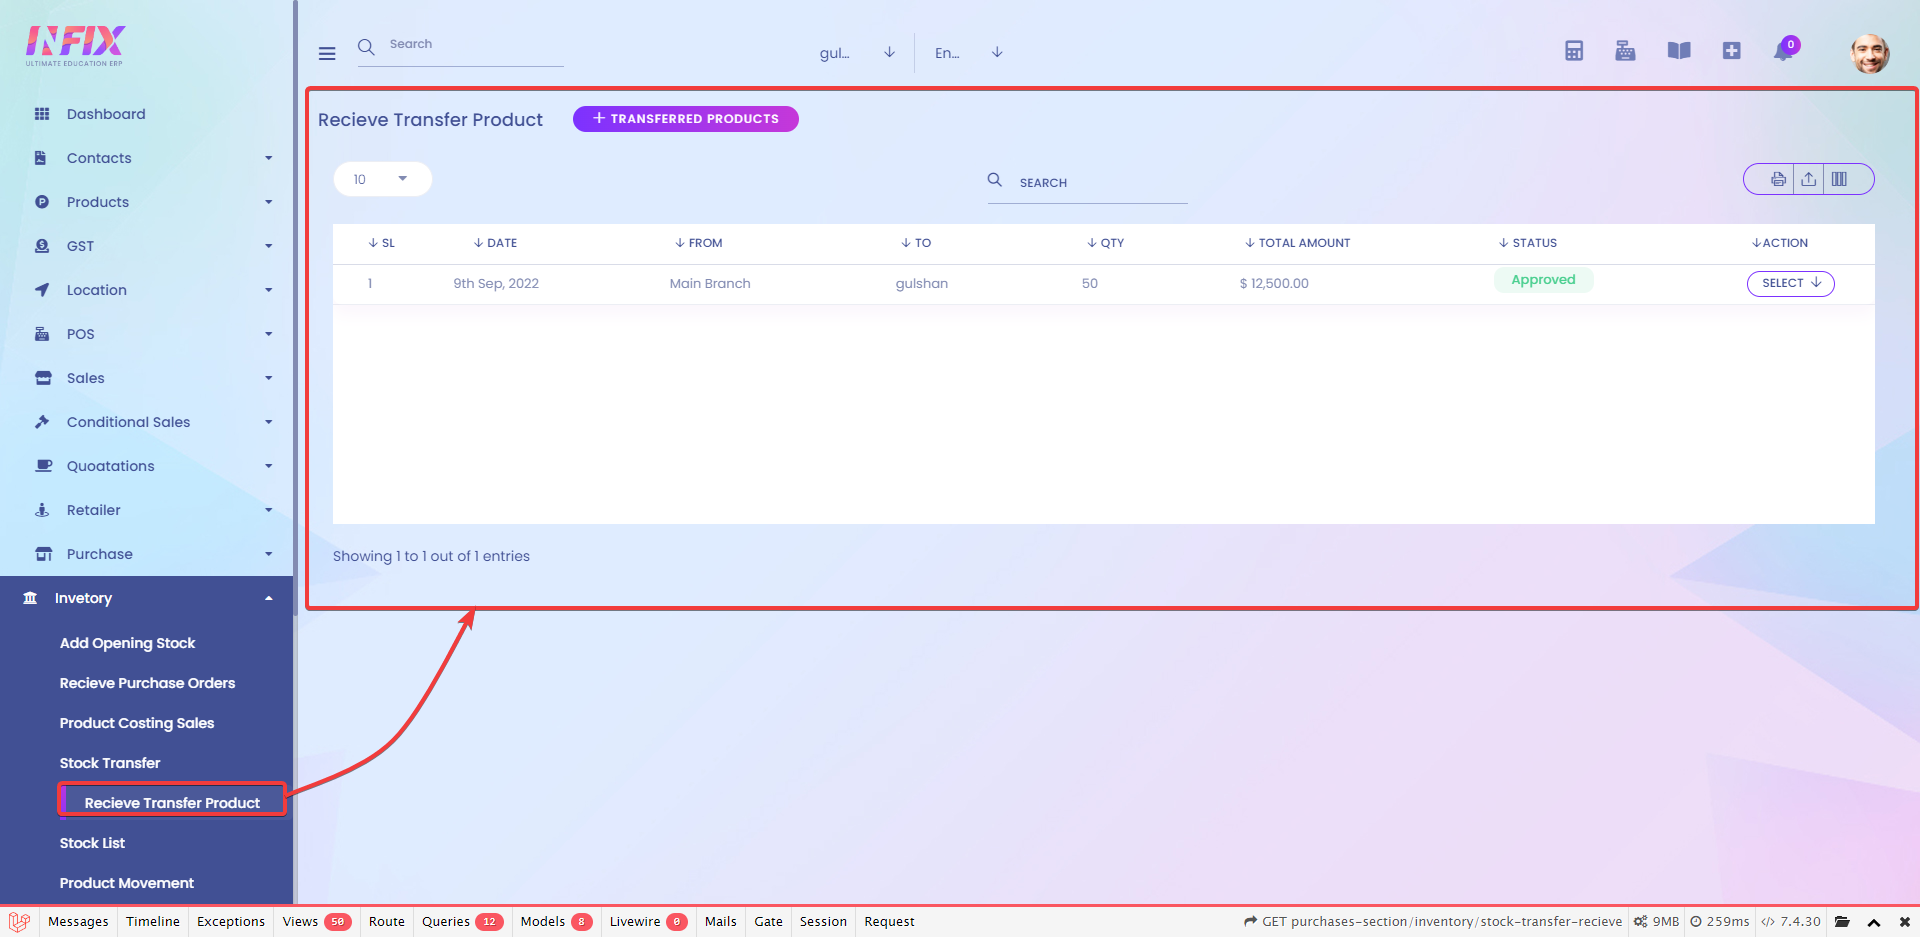Viewport: 1920px width, 937px height.
Task: Expand the Purchase sidebar menu
Action: 146,554
